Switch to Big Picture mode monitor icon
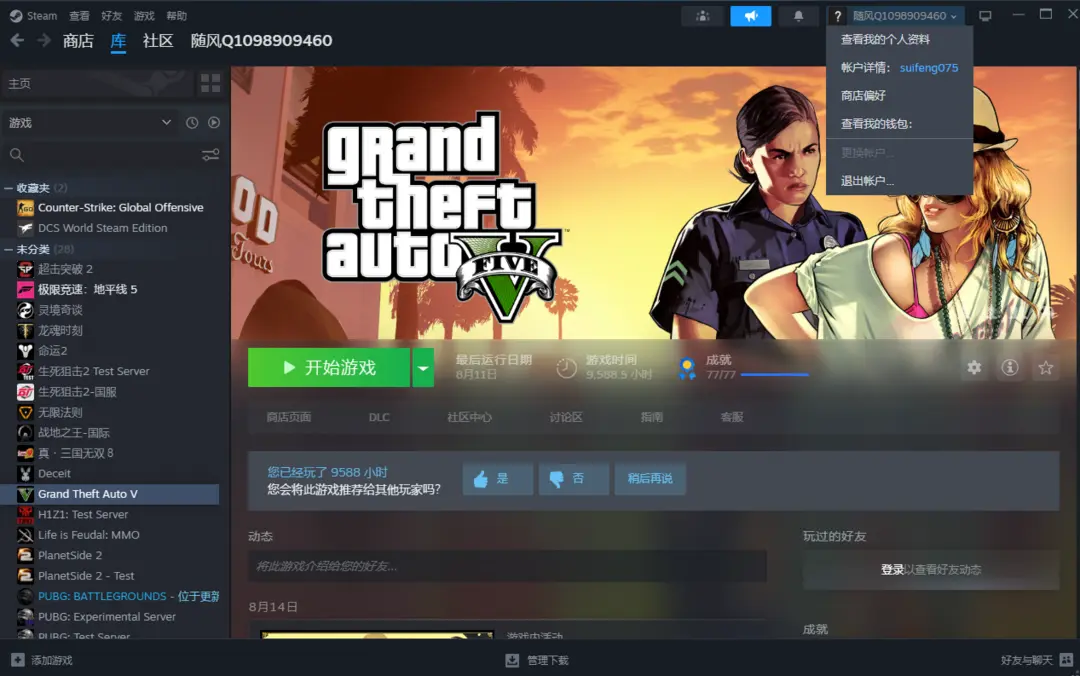The width and height of the screenshot is (1080, 676). 985,16
